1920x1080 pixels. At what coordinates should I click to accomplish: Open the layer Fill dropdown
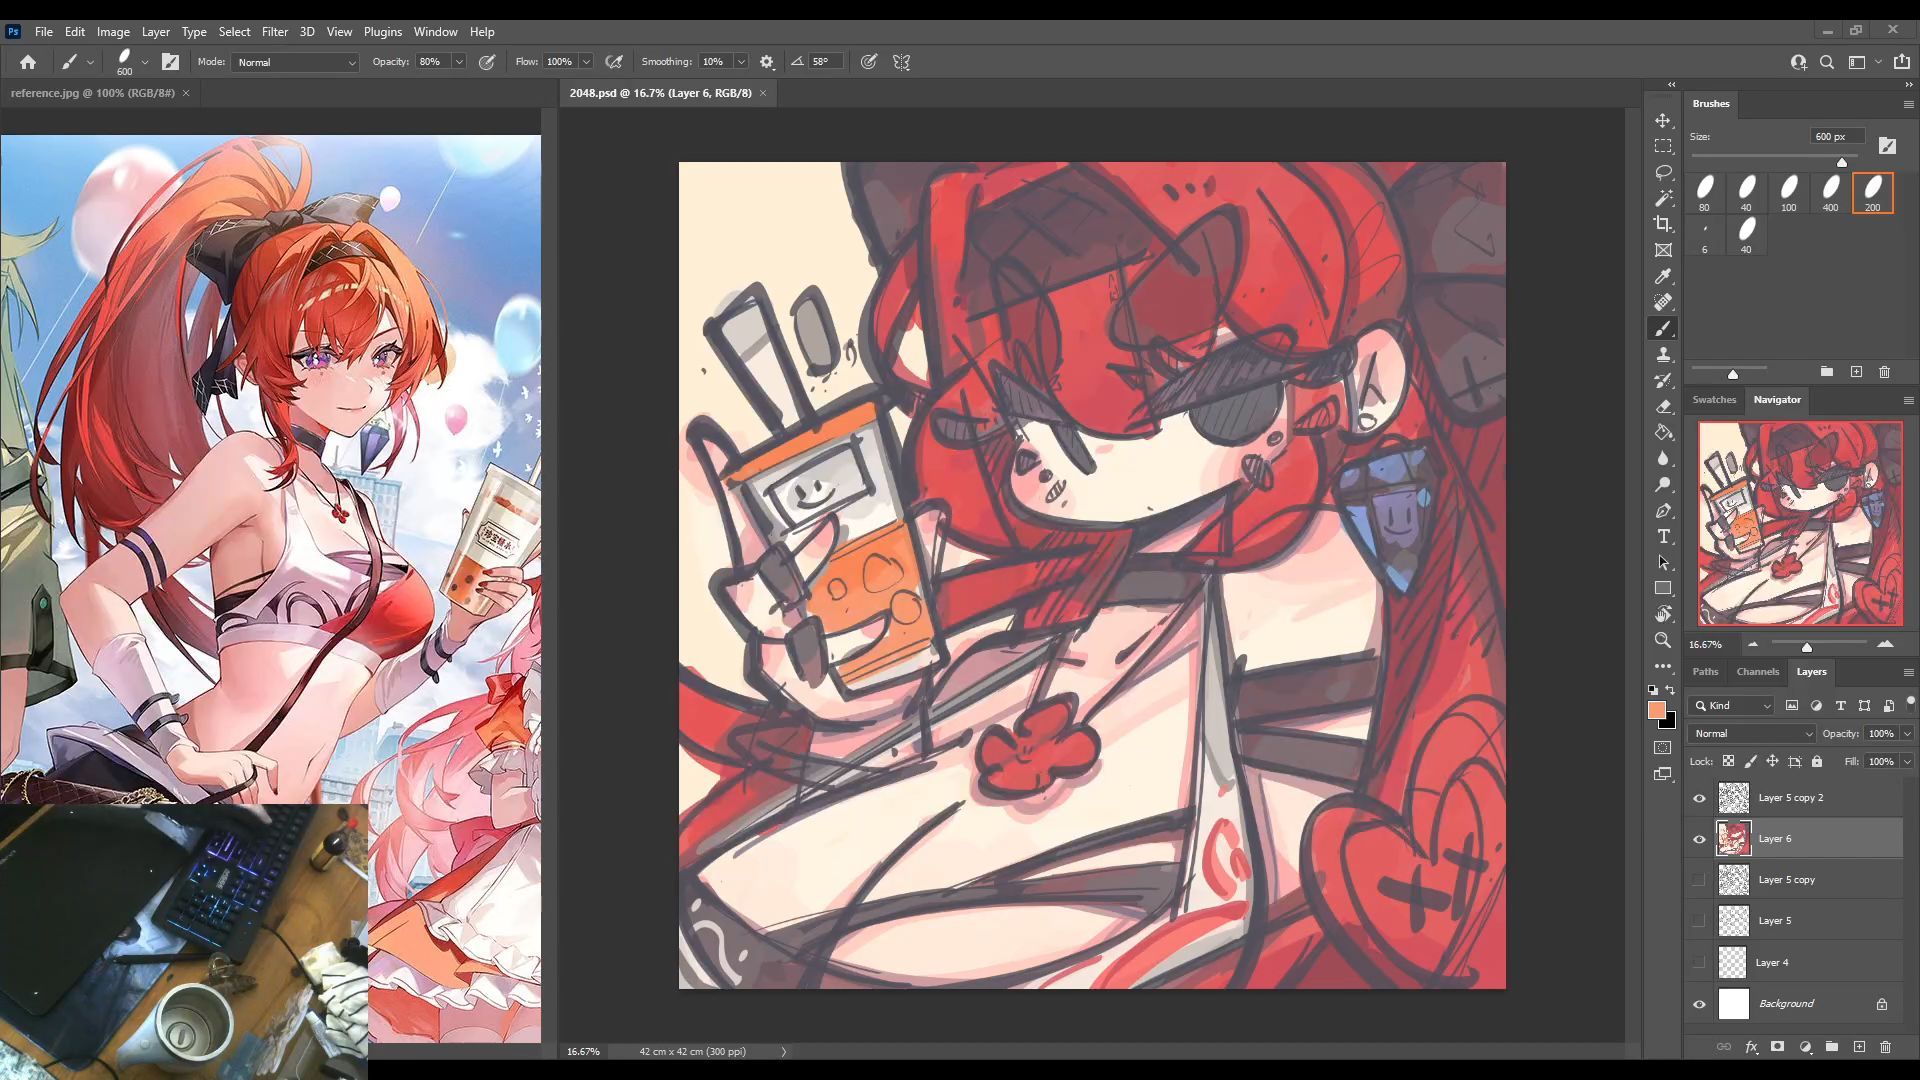pyautogui.click(x=1907, y=762)
